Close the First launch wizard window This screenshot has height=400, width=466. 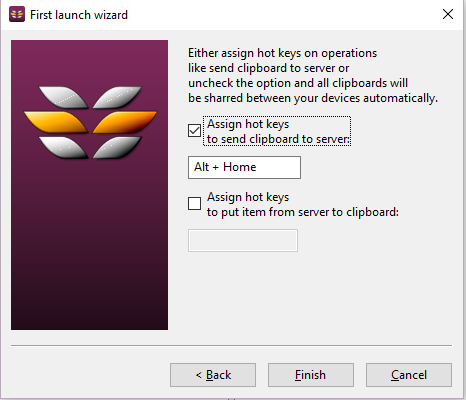[x=448, y=14]
